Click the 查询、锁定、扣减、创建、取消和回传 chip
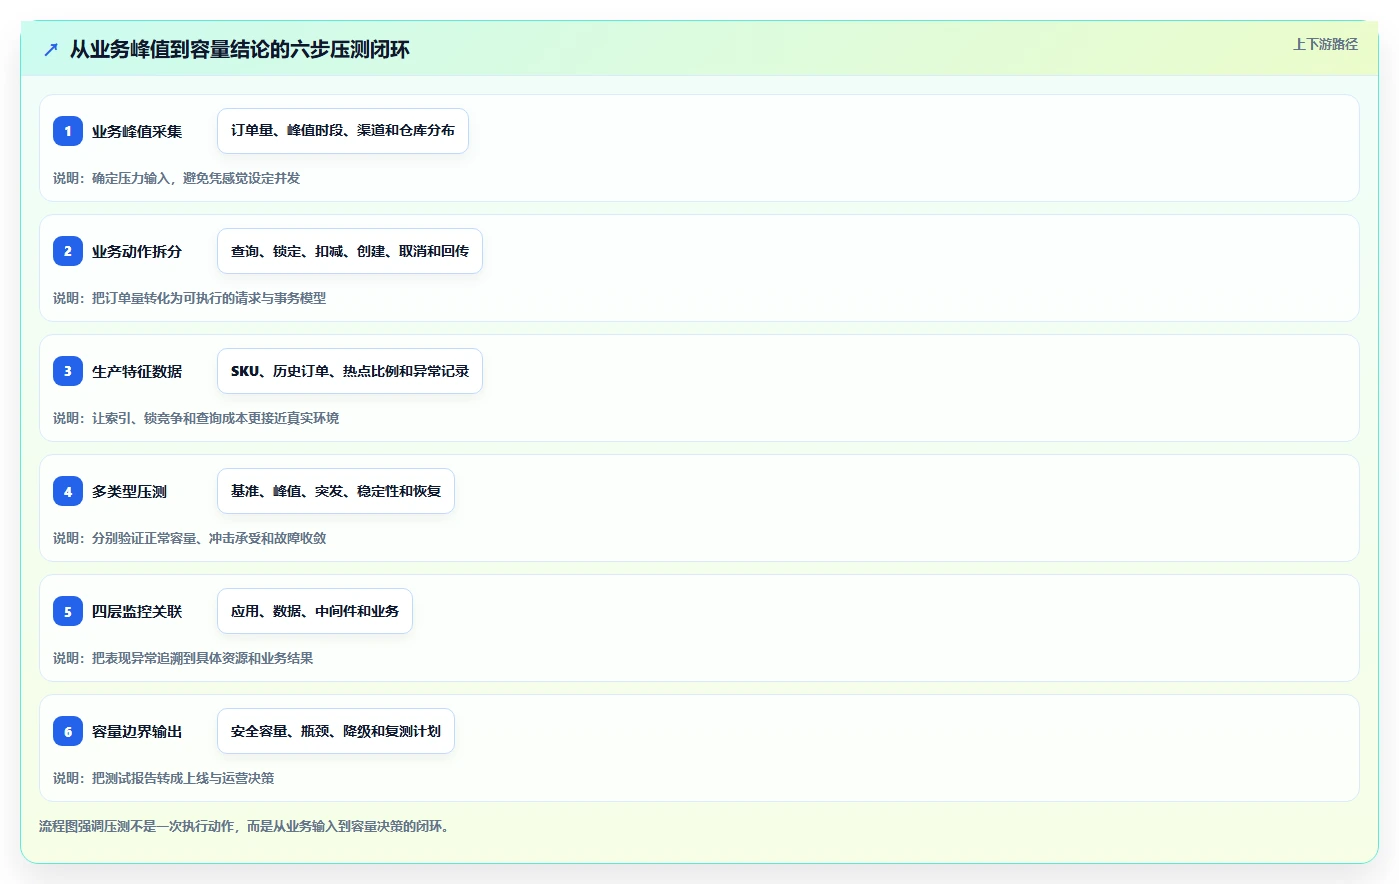Screen dimensions: 1399x884 click(x=350, y=251)
